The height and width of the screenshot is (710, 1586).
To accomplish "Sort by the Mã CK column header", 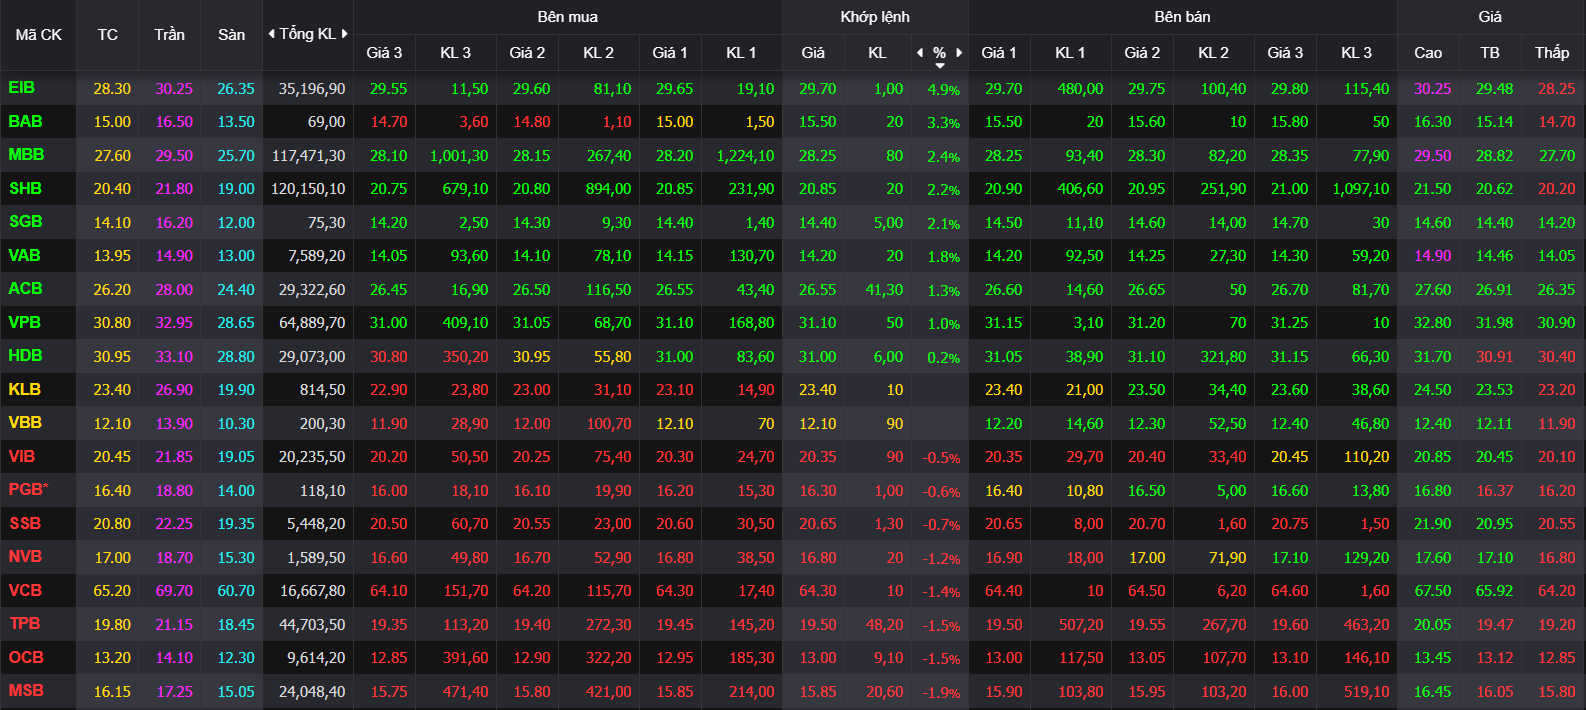I will click(39, 35).
